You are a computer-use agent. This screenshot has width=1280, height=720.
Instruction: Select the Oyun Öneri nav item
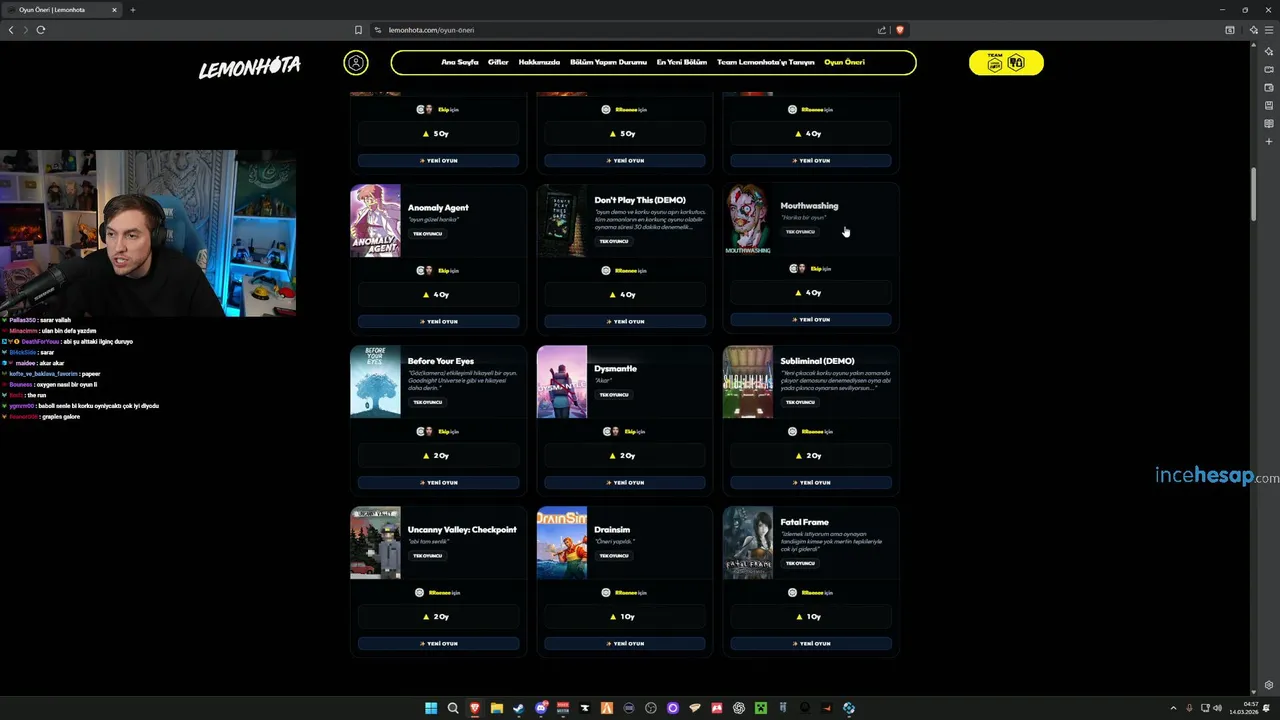click(x=844, y=62)
